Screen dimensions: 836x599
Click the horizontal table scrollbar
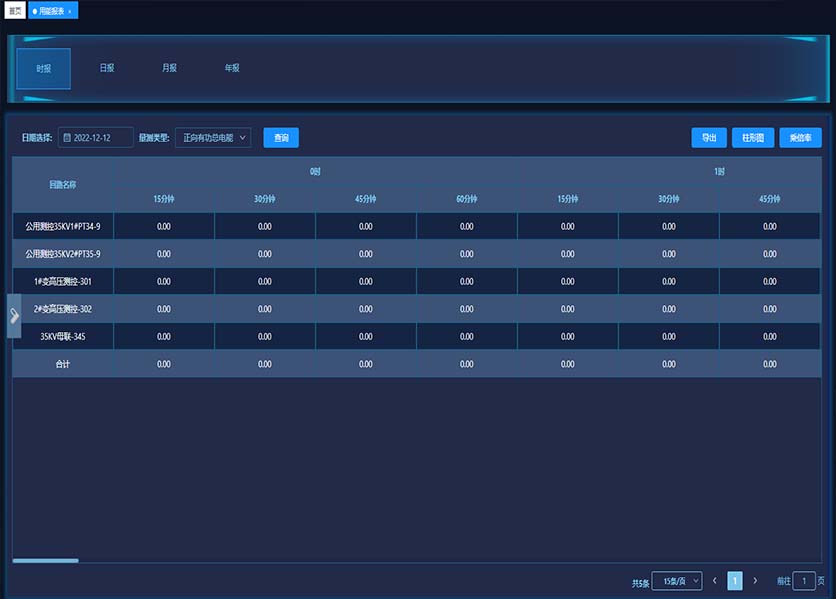(45, 560)
